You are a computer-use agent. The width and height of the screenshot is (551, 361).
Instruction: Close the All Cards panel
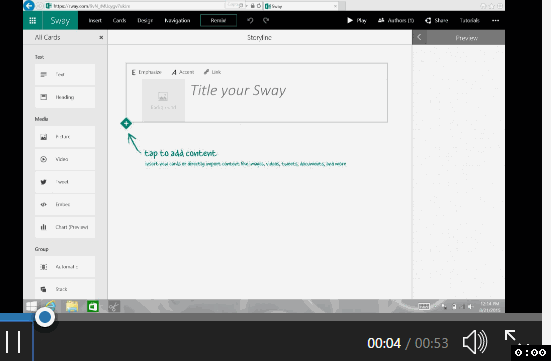(x=101, y=37)
